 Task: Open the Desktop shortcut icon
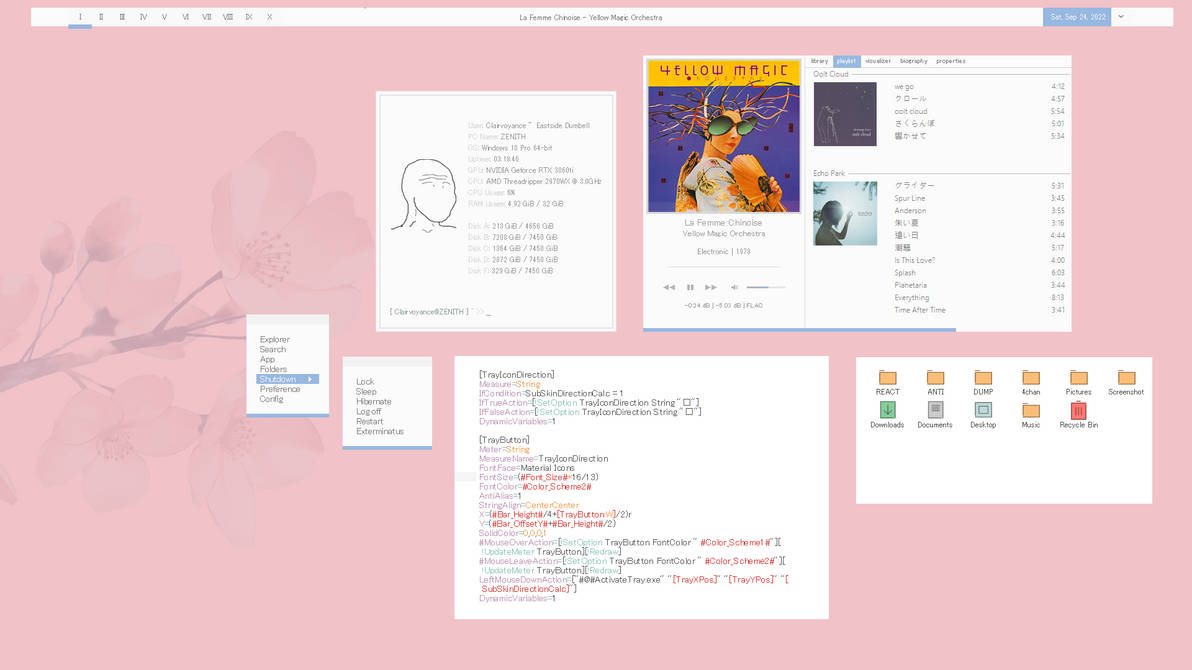(x=983, y=411)
